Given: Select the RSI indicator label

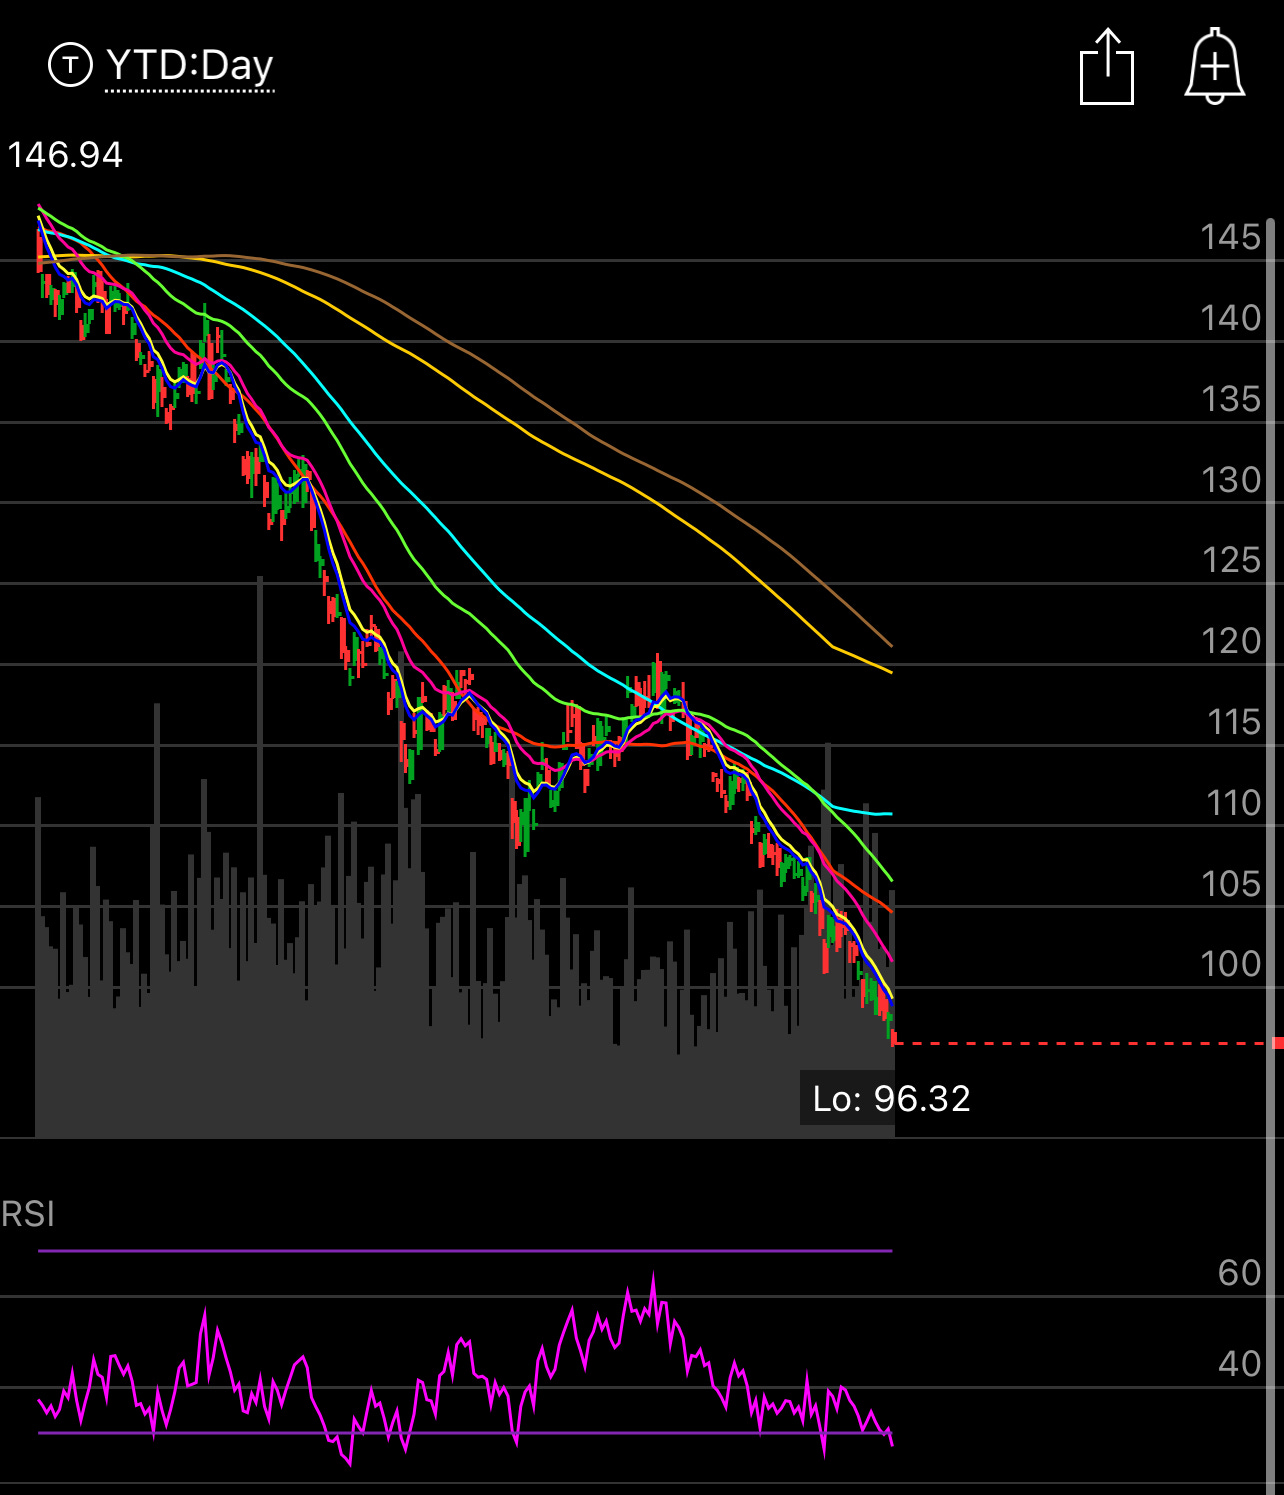Looking at the screenshot, I should 28,1214.
